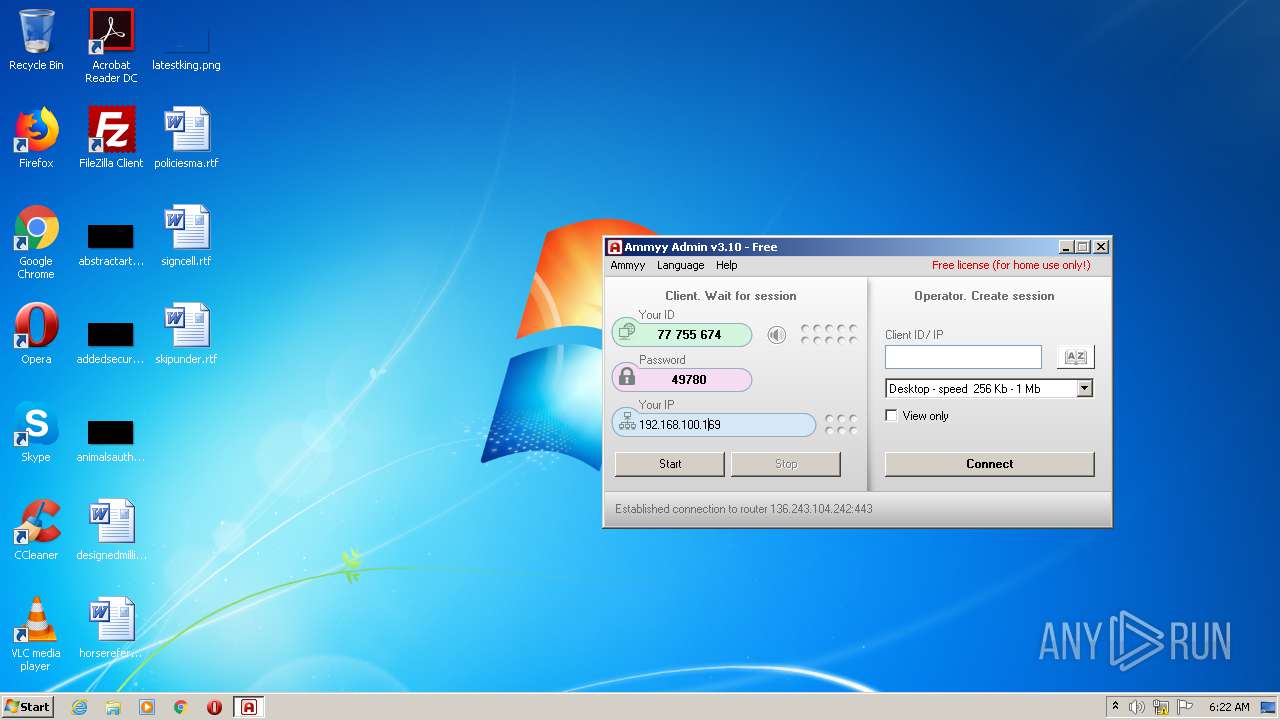Open Windows Explorer folder in taskbar
The width and height of the screenshot is (1280, 720).
click(113, 707)
